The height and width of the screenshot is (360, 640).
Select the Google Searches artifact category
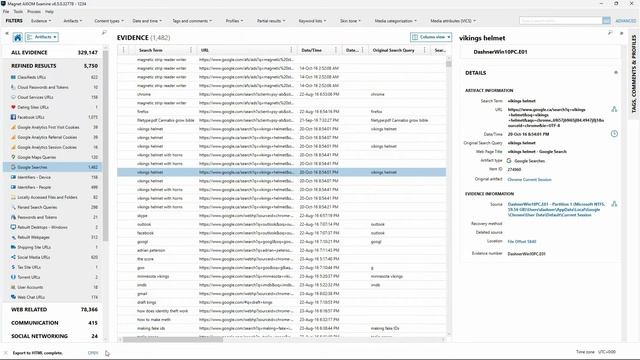point(53,167)
